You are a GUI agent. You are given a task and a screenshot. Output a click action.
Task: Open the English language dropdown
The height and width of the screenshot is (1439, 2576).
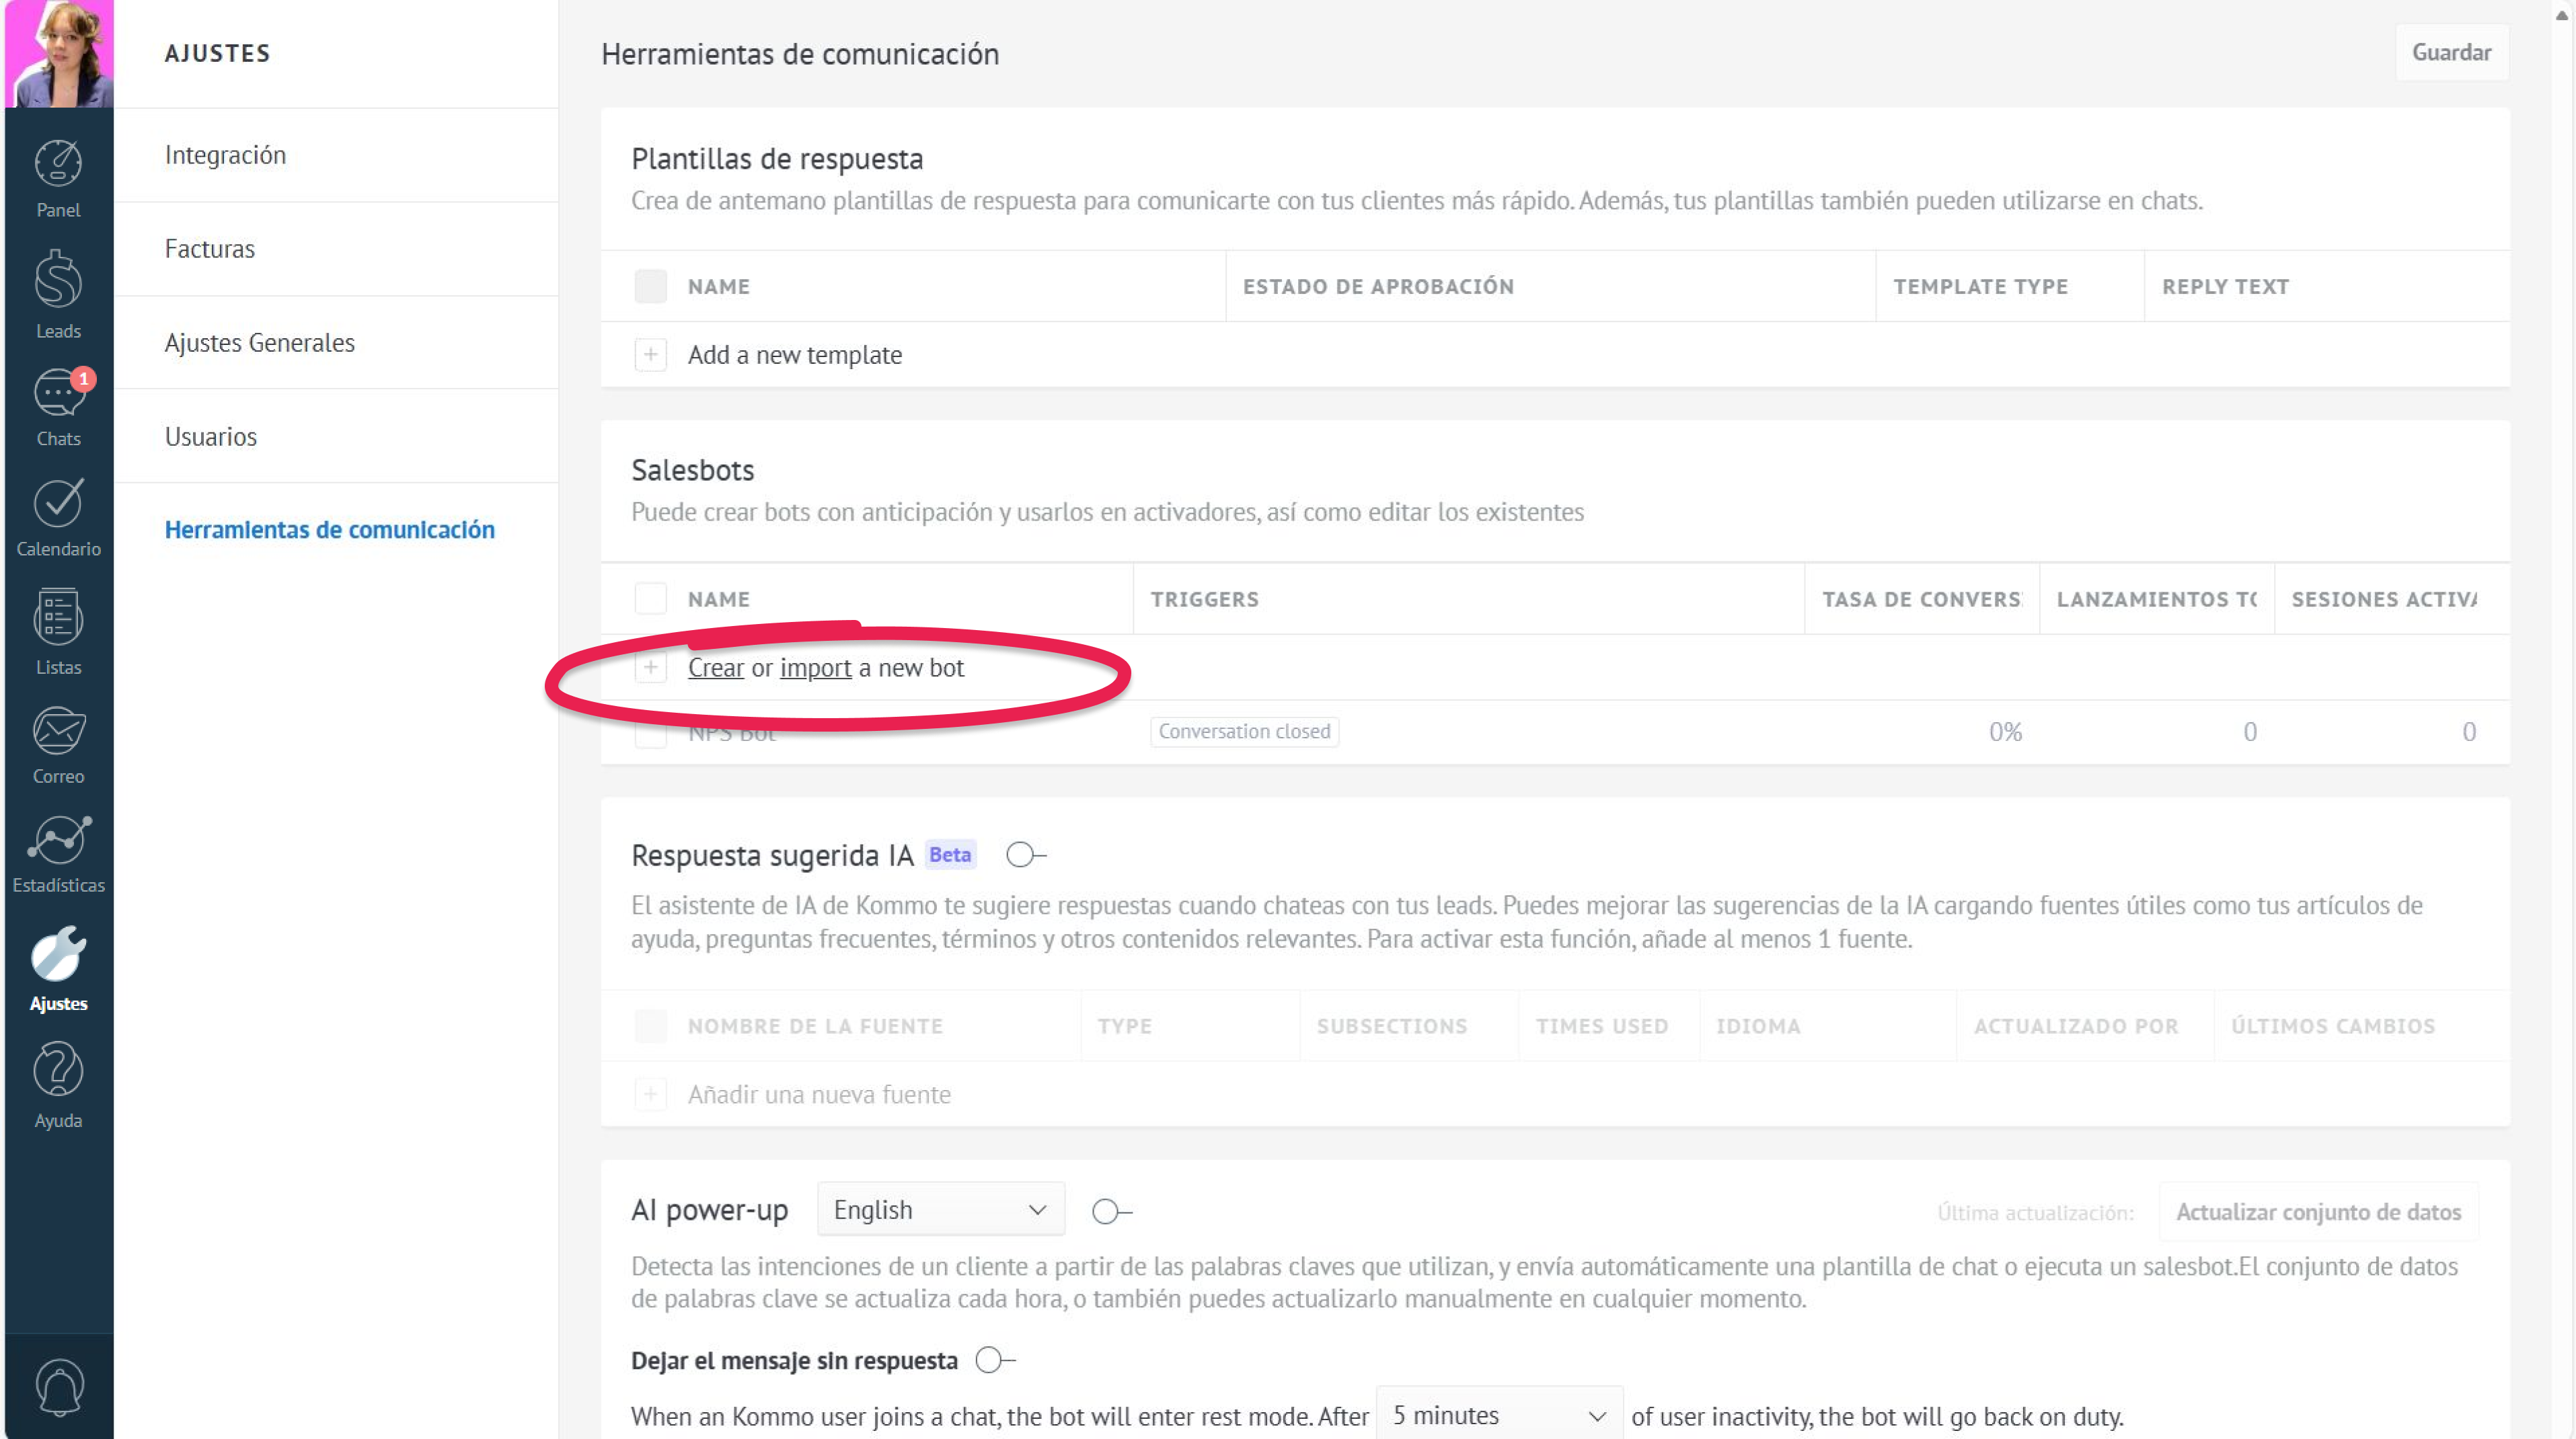coord(940,1210)
